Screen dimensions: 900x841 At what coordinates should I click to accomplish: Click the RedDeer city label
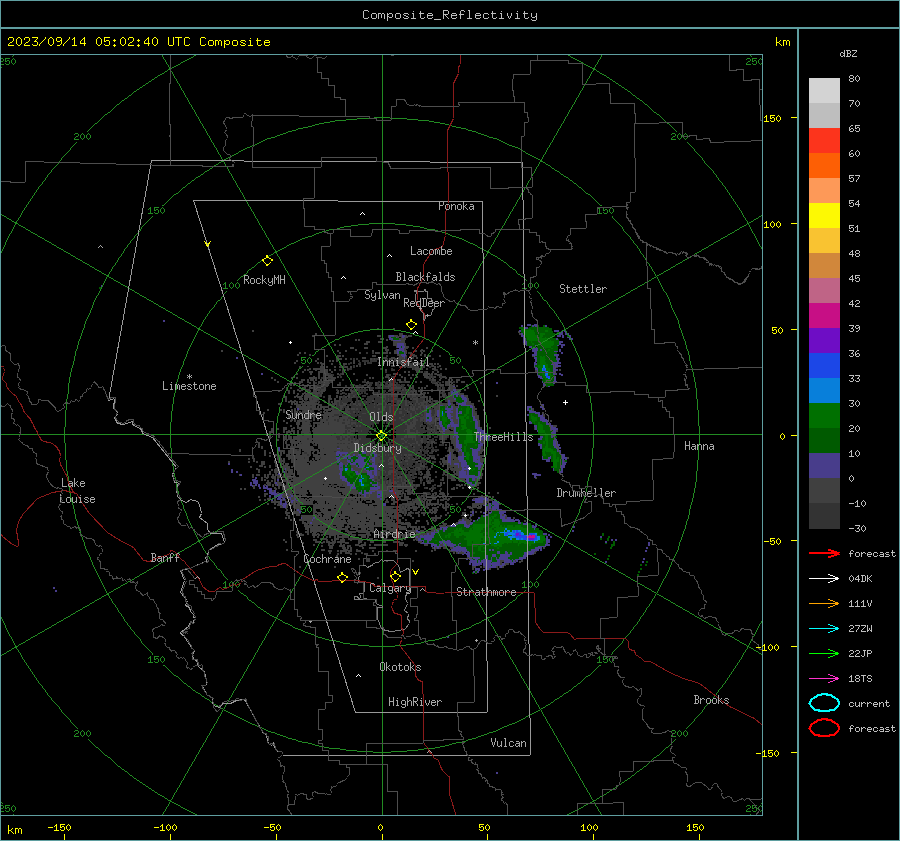[x=424, y=303]
